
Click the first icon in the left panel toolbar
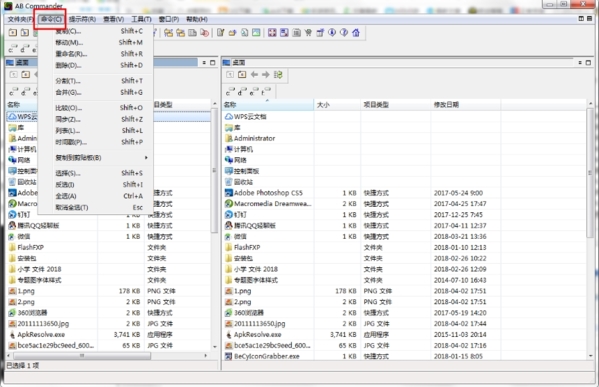pos(13,74)
